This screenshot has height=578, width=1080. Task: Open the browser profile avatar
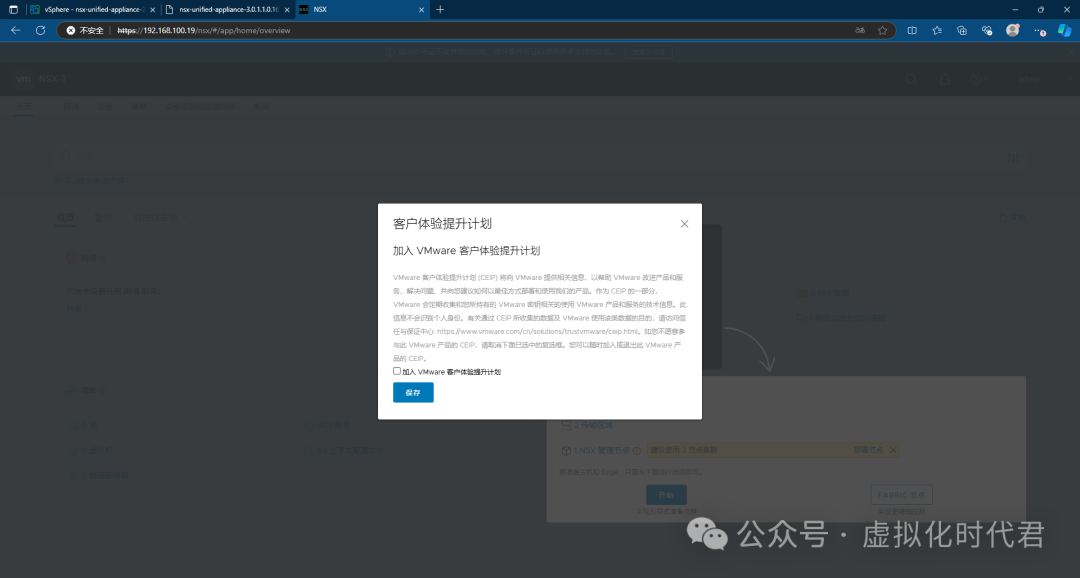tap(1012, 30)
